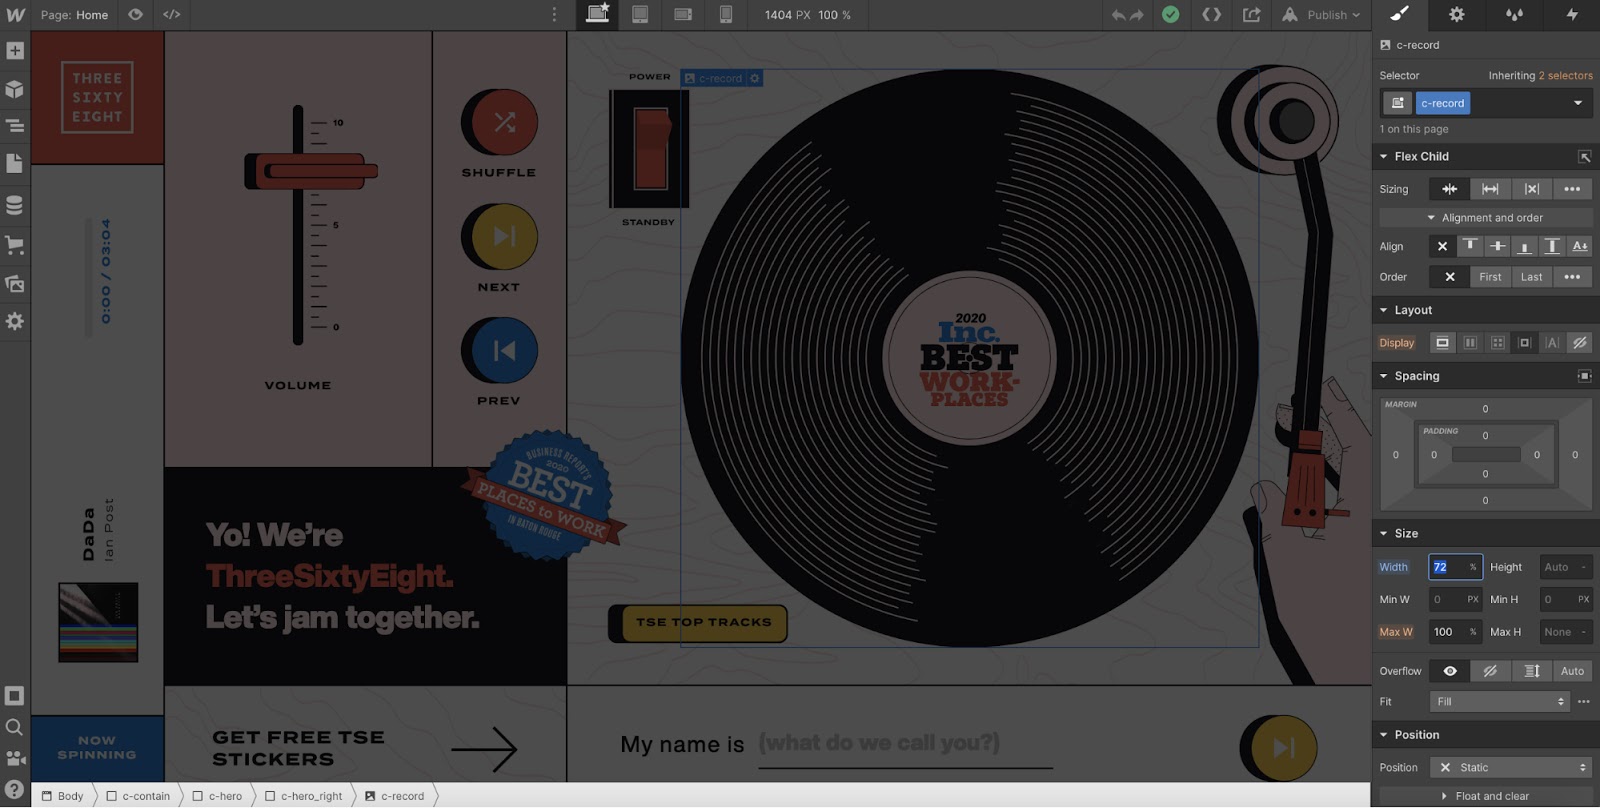Switch to the Tablet breakpoint

pyautogui.click(x=640, y=15)
